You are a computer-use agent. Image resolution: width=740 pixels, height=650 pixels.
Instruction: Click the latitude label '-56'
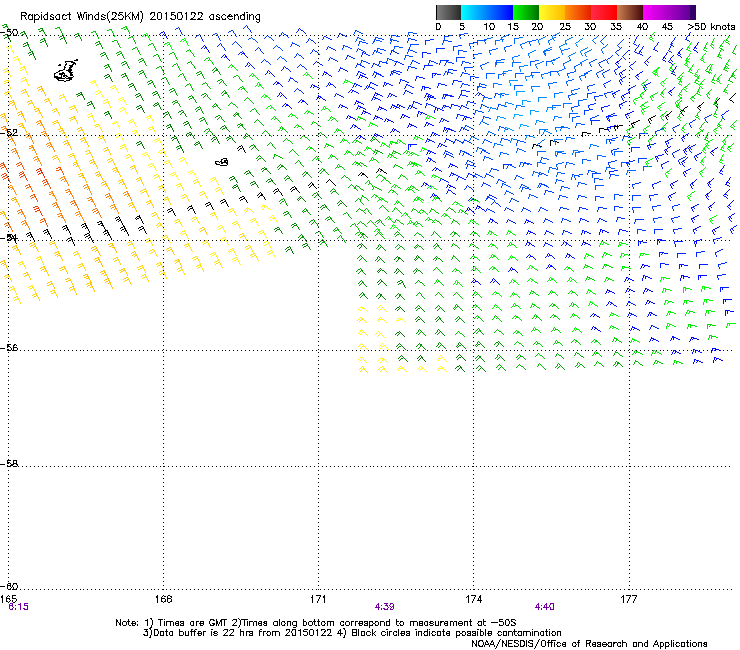point(9,347)
